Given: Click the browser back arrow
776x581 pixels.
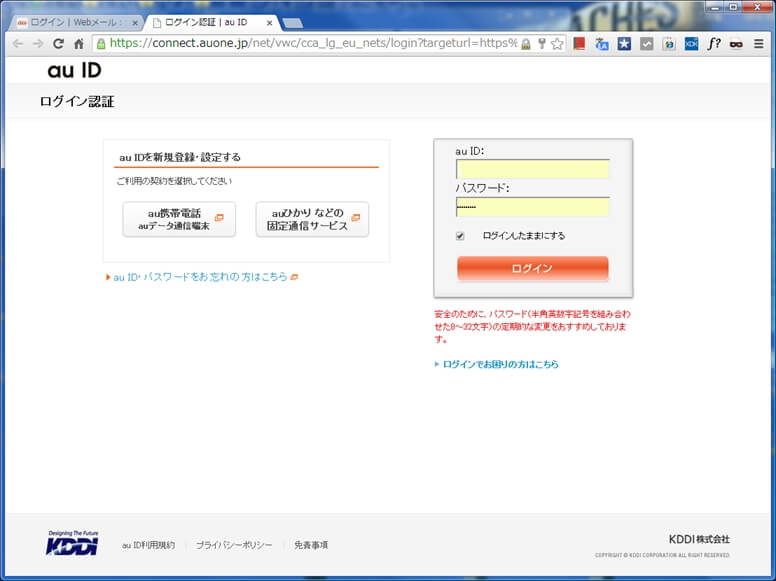Looking at the screenshot, I should coord(17,44).
